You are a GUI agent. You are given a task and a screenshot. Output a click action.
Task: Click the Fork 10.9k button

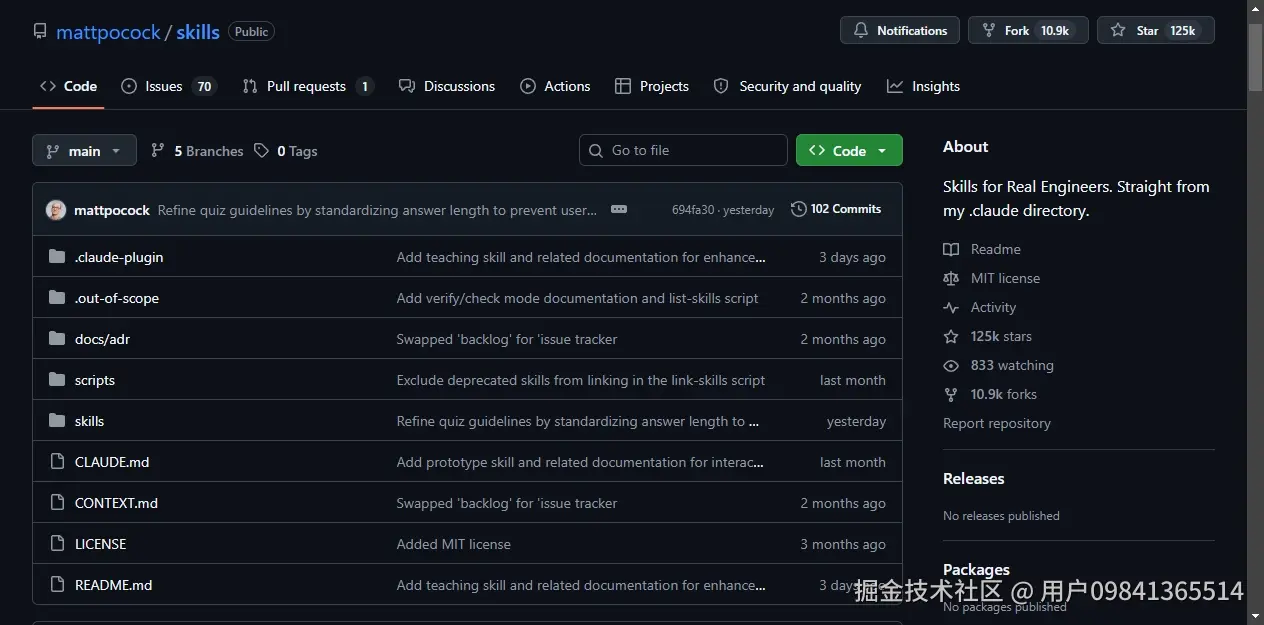click(1028, 30)
